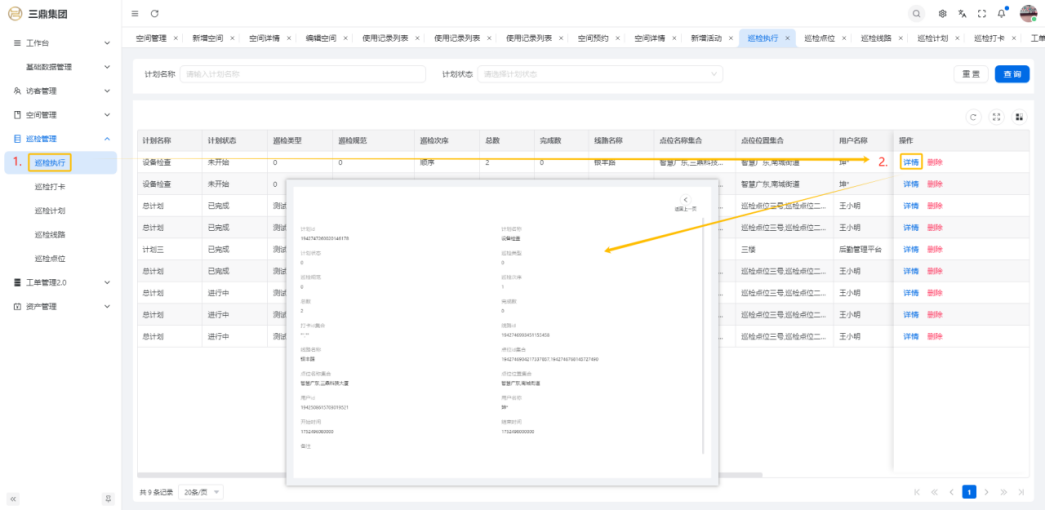Open the global search icon

916,13
